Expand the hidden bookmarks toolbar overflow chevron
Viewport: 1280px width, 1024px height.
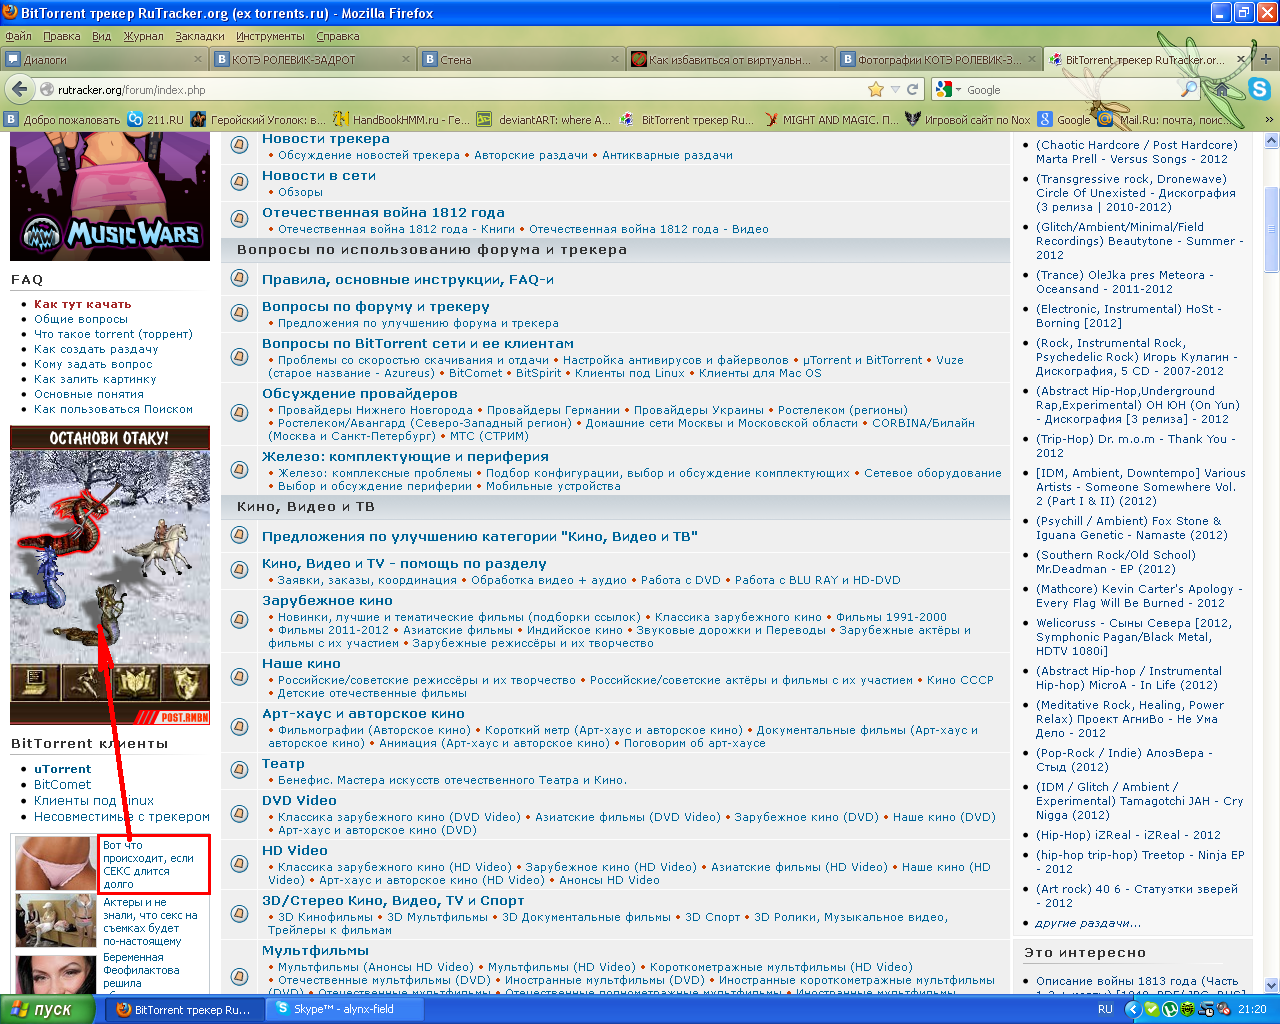[x=1269, y=119]
